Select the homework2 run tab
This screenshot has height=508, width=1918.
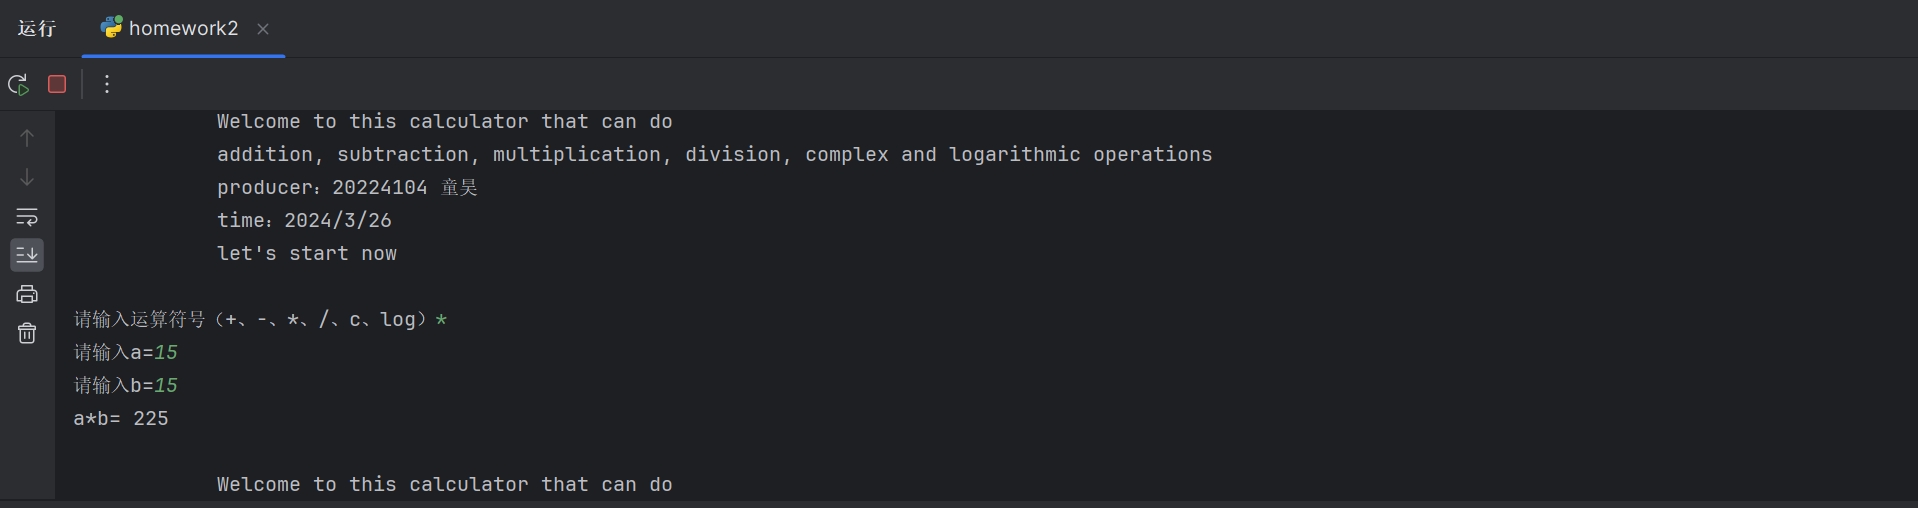click(x=184, y=28)
